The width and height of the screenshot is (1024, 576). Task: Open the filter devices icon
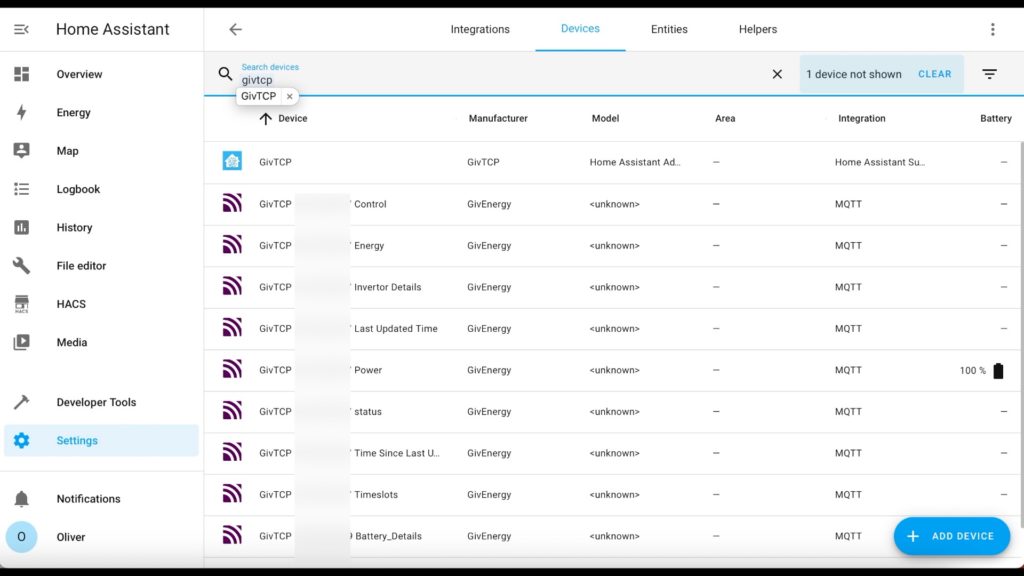[989, 74]
